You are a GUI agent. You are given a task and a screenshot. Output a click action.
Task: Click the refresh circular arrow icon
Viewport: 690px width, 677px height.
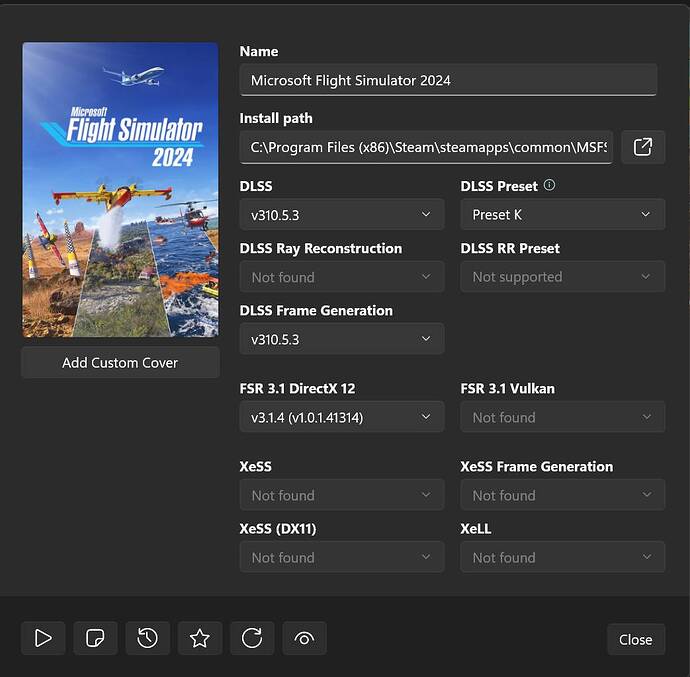point(252,638)
